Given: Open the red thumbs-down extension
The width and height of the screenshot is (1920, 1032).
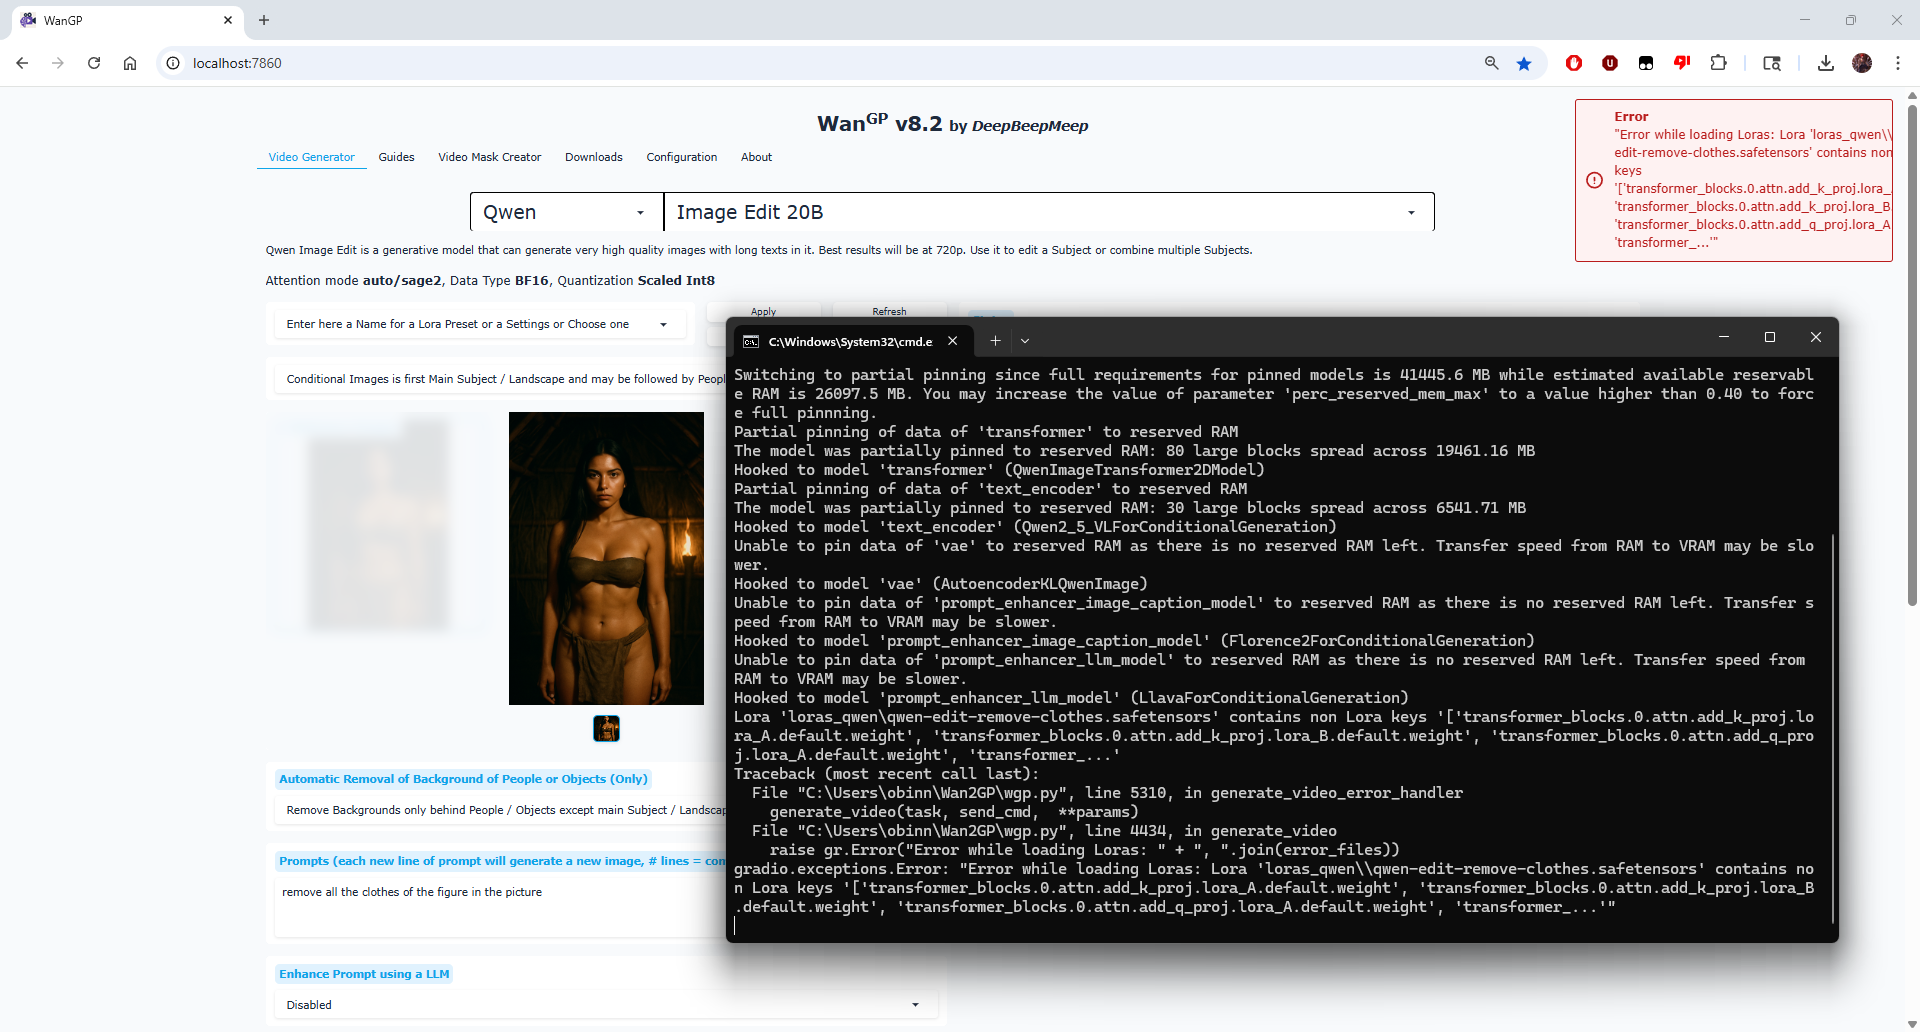Looking at the screenshot, I should click(1682, 63).
